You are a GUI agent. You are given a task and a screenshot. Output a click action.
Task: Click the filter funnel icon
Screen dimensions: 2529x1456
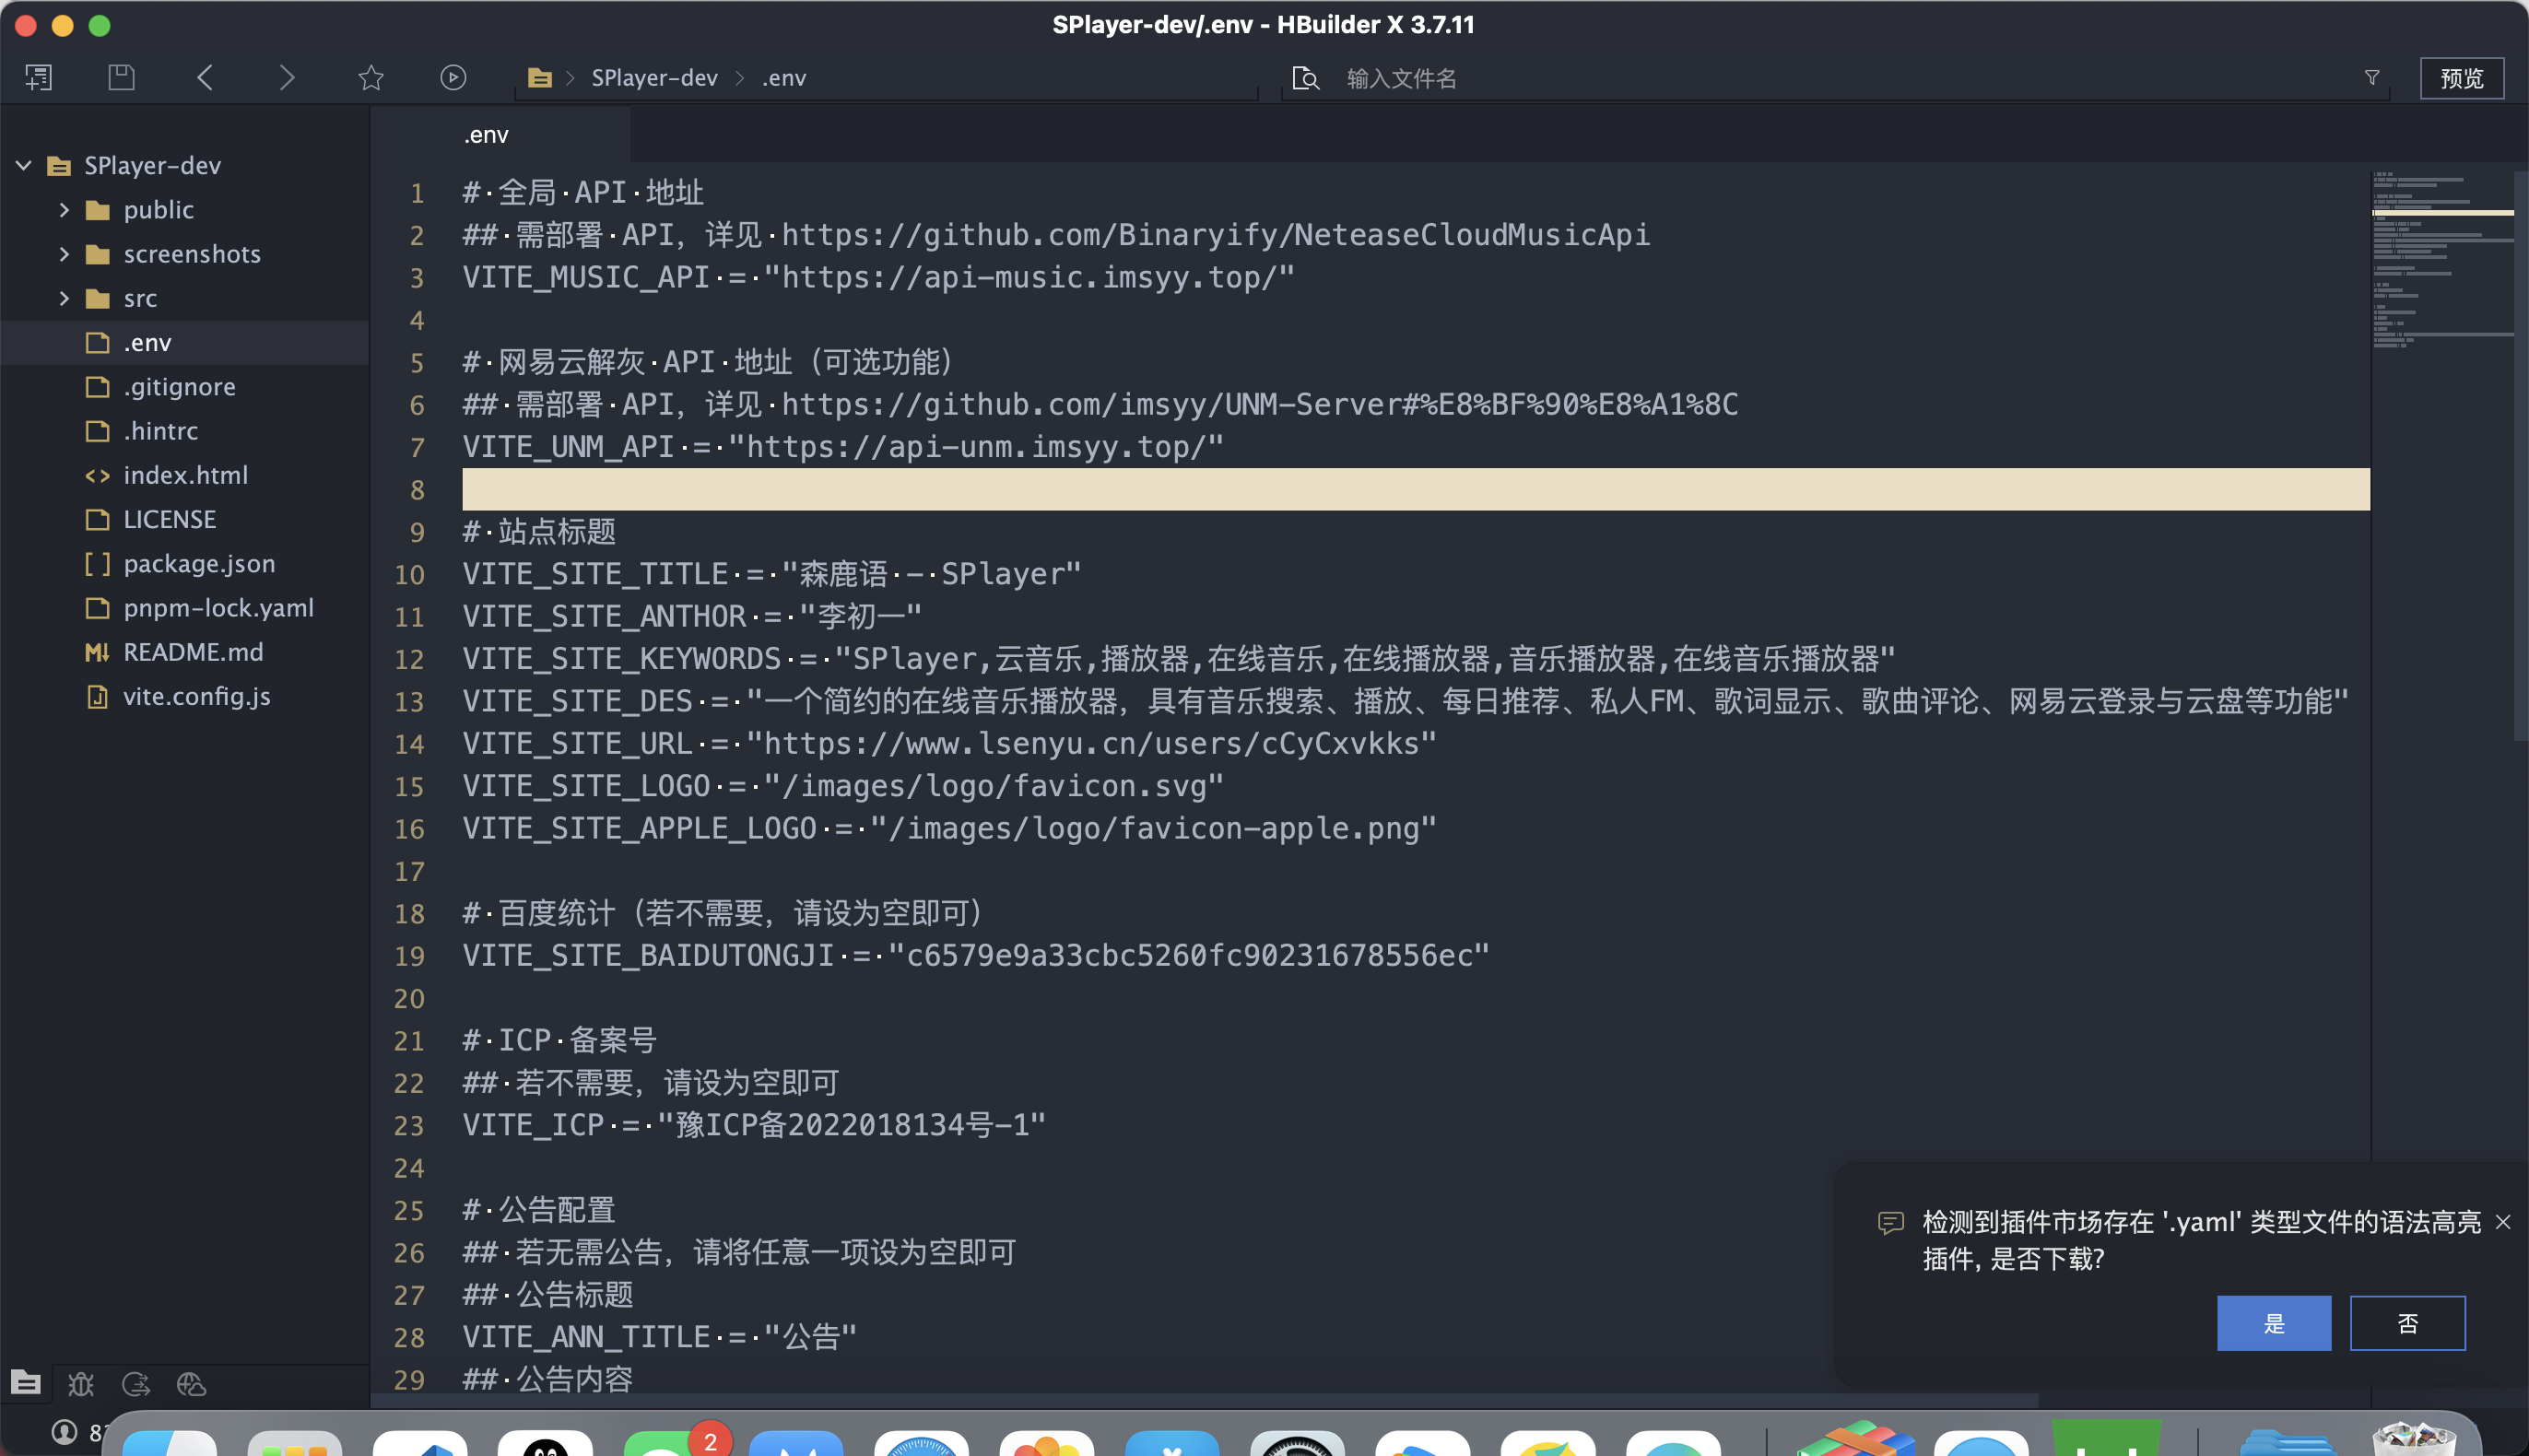point(2372,77)
